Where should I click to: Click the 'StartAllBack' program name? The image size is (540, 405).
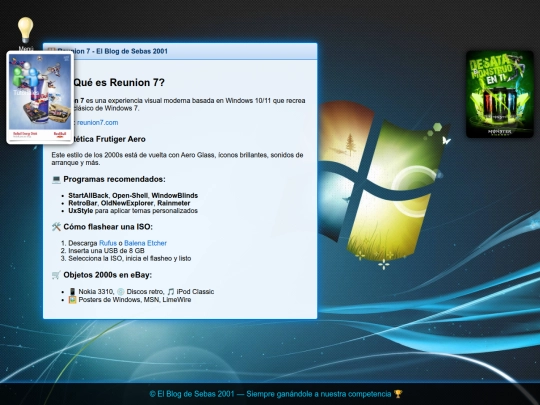click(x=88, y=196)
